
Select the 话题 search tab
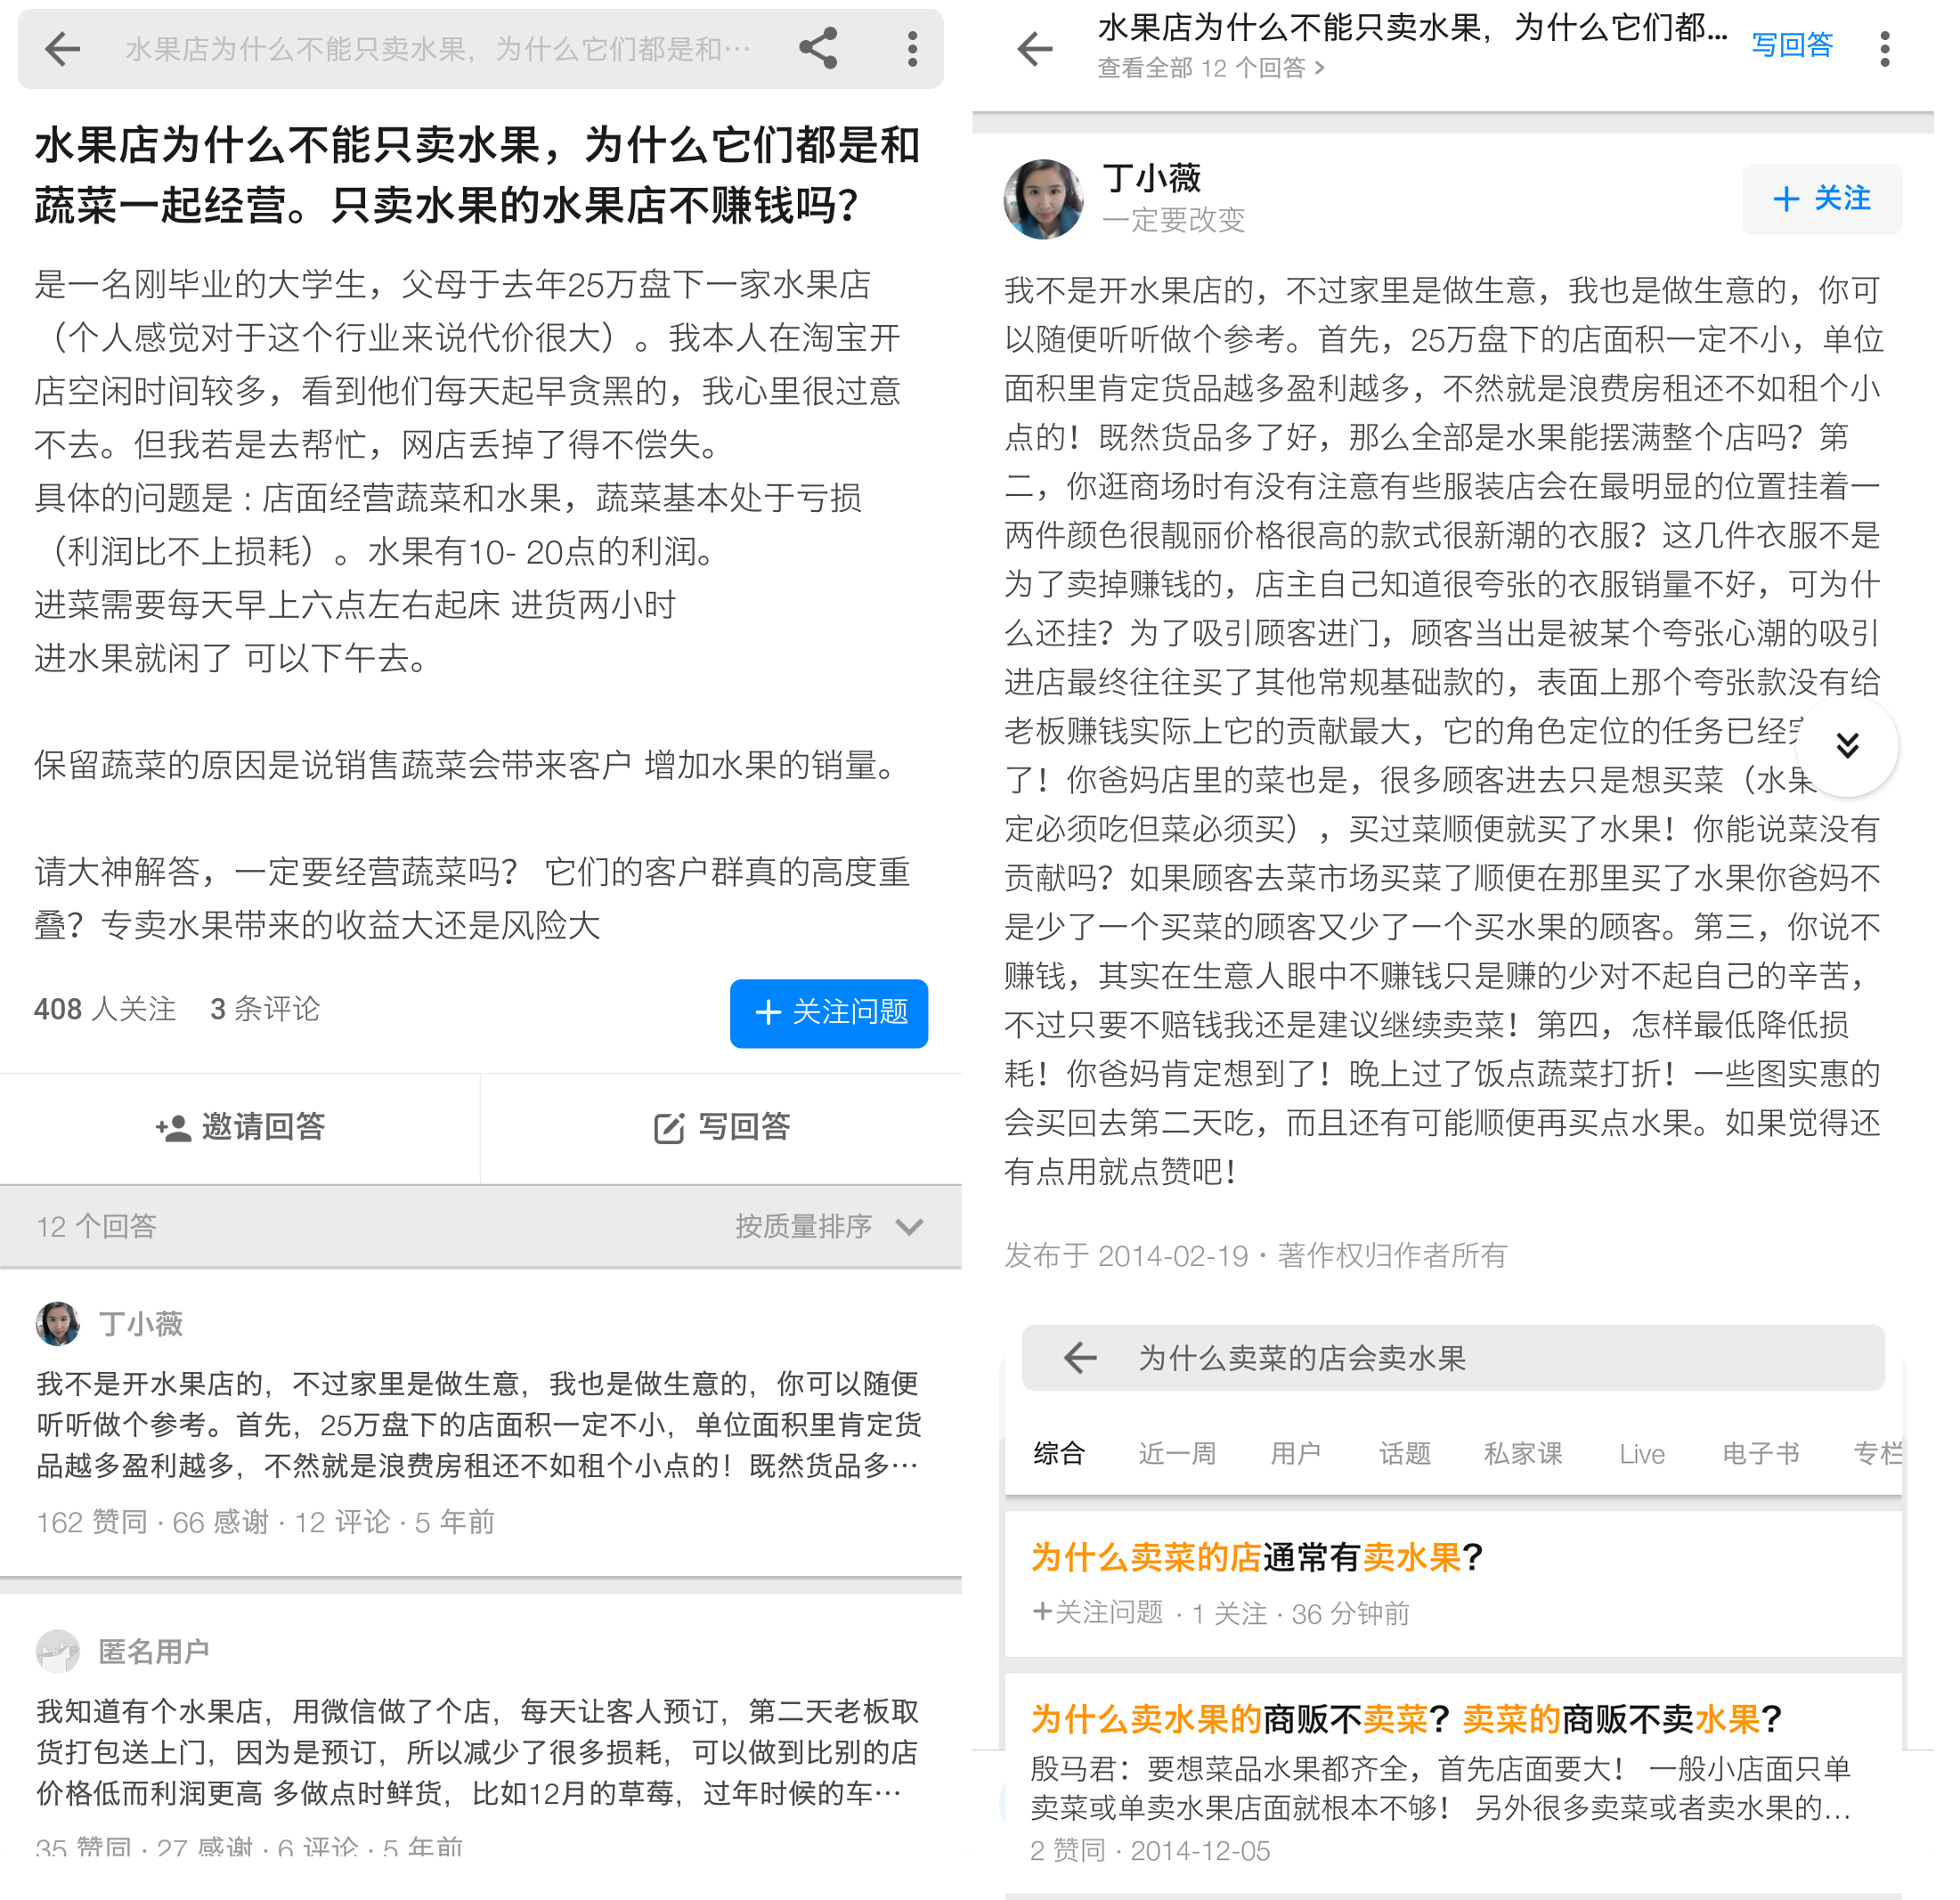(x=1404, y=1452)
